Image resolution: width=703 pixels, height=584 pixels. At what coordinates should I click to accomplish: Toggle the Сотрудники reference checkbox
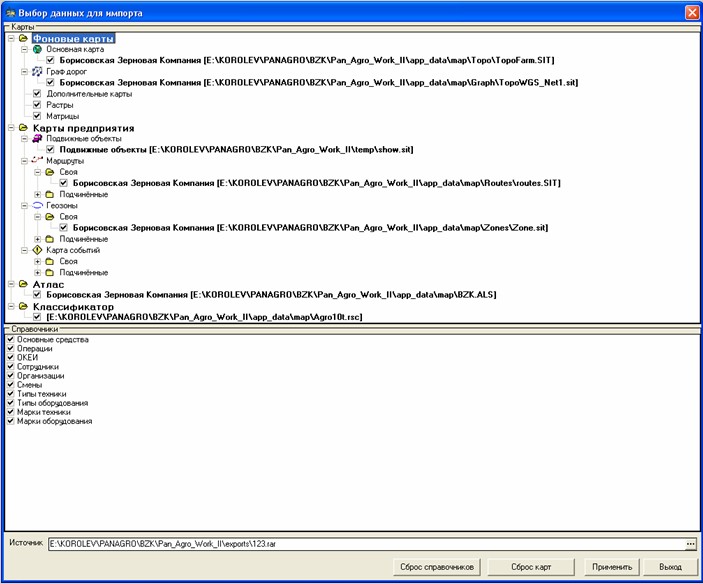(11, 367)
